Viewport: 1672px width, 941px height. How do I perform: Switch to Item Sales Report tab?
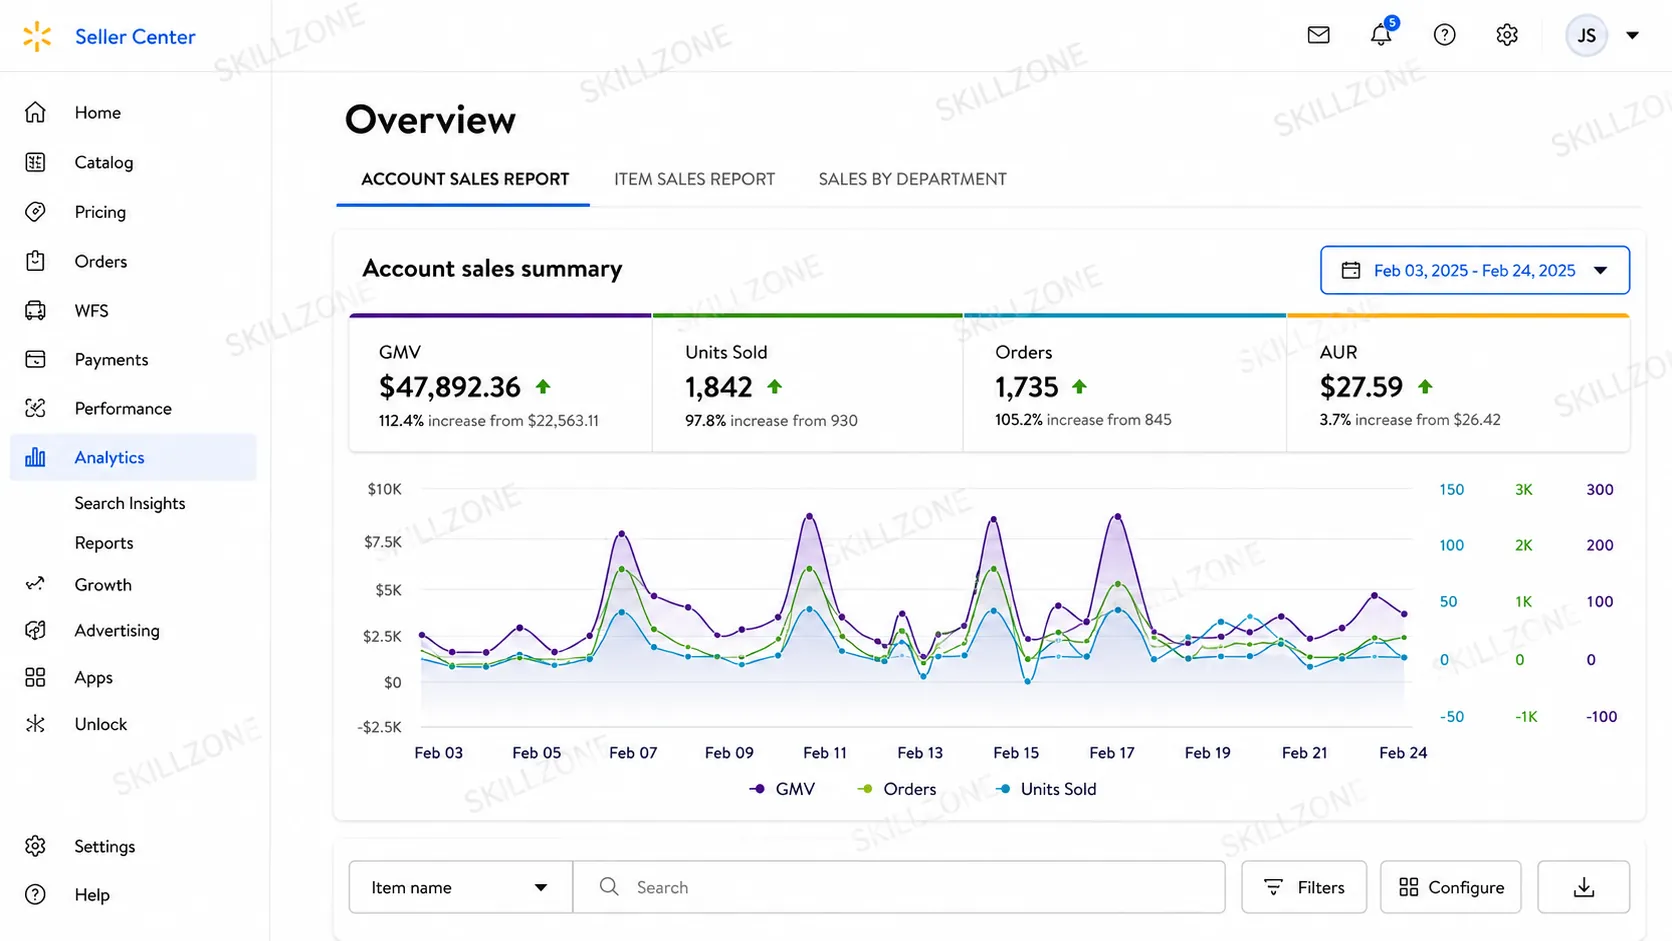[694, 179]
